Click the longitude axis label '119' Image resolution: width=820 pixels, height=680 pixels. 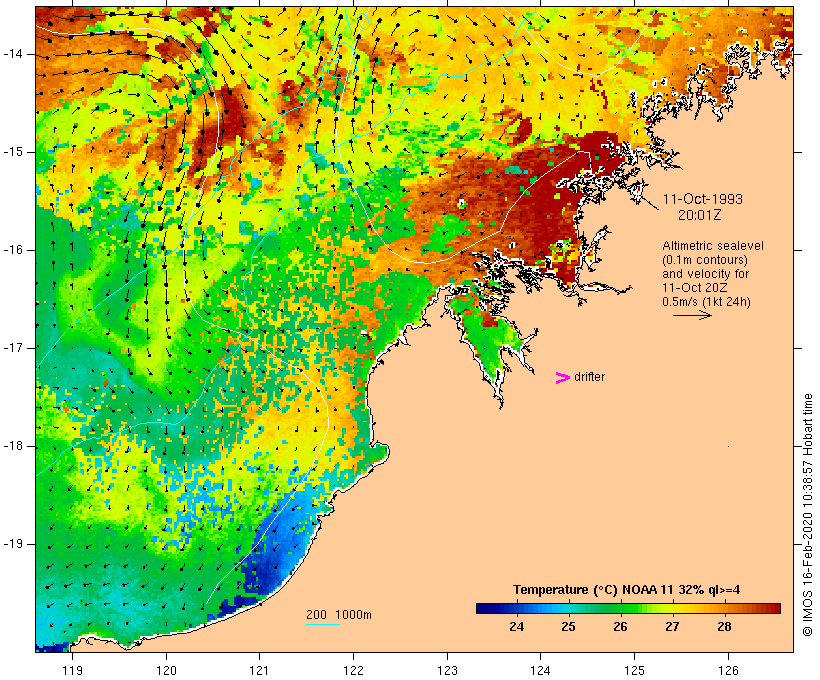point(72,670)
